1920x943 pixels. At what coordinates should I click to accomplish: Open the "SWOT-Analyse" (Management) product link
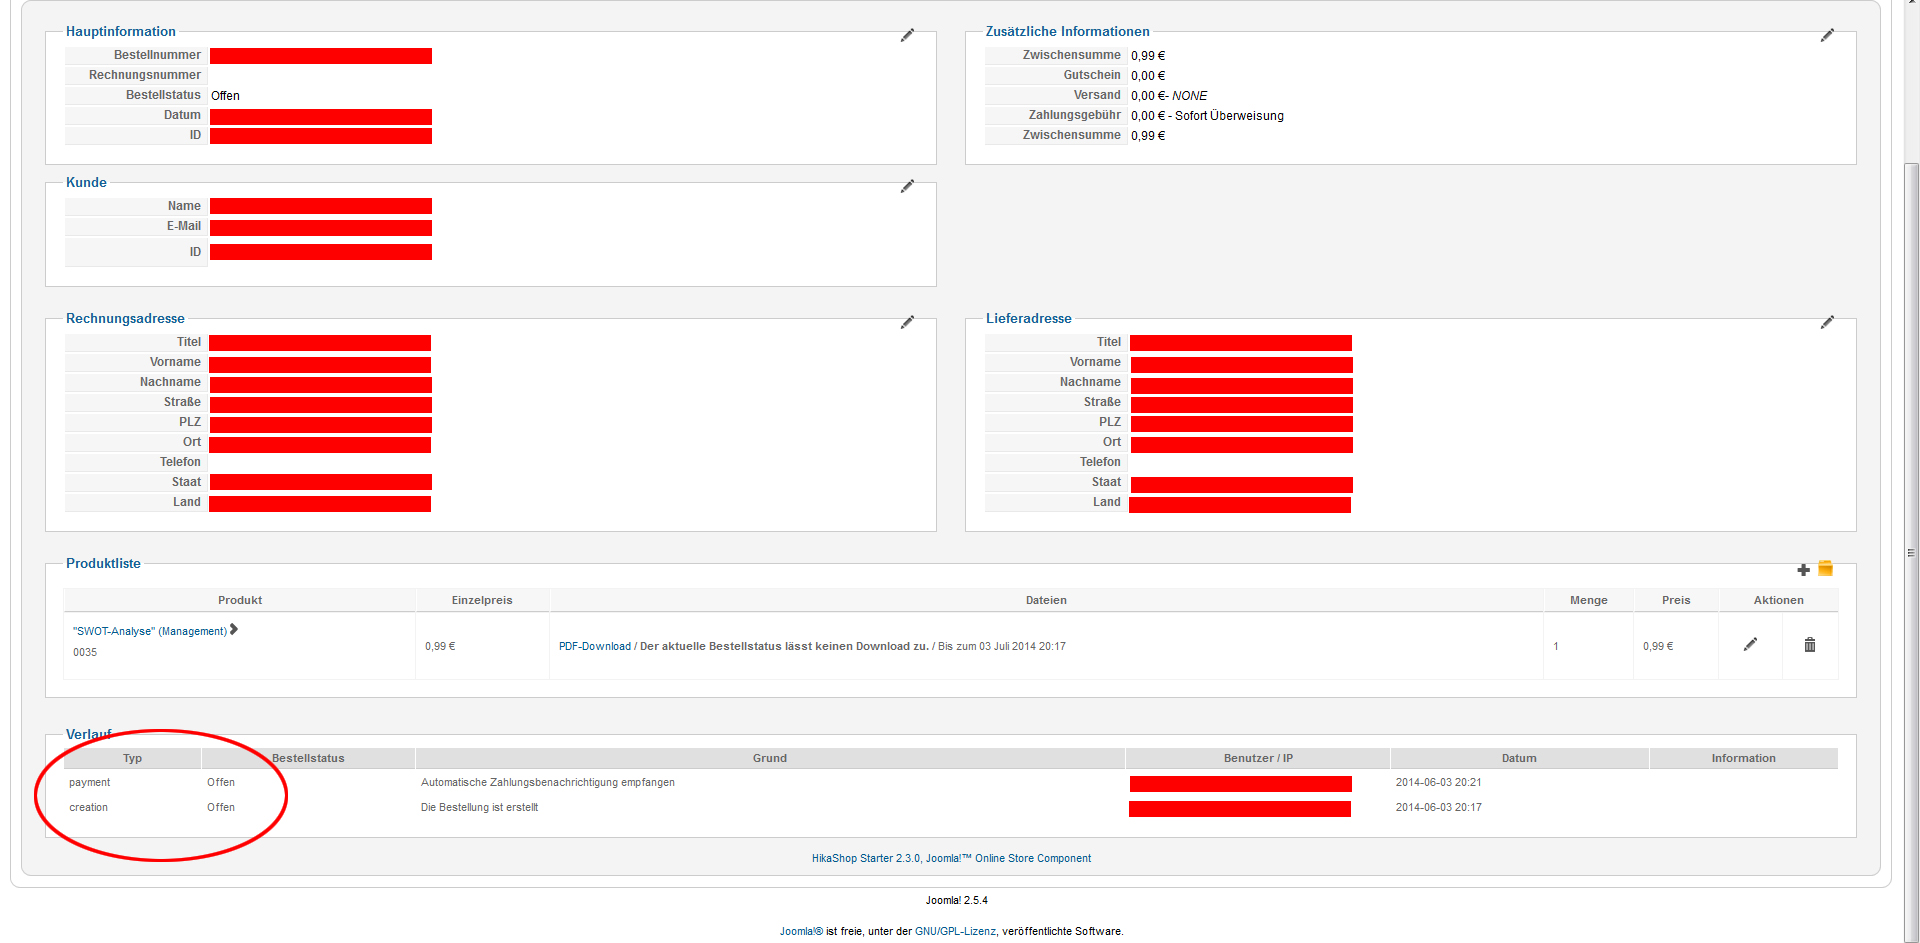click(150, 631)
